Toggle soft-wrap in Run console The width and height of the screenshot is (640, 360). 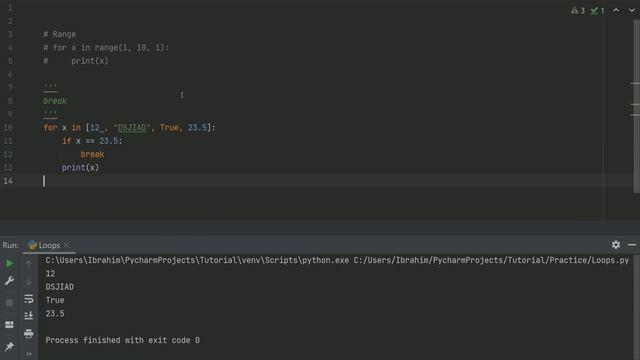(29, 299)
